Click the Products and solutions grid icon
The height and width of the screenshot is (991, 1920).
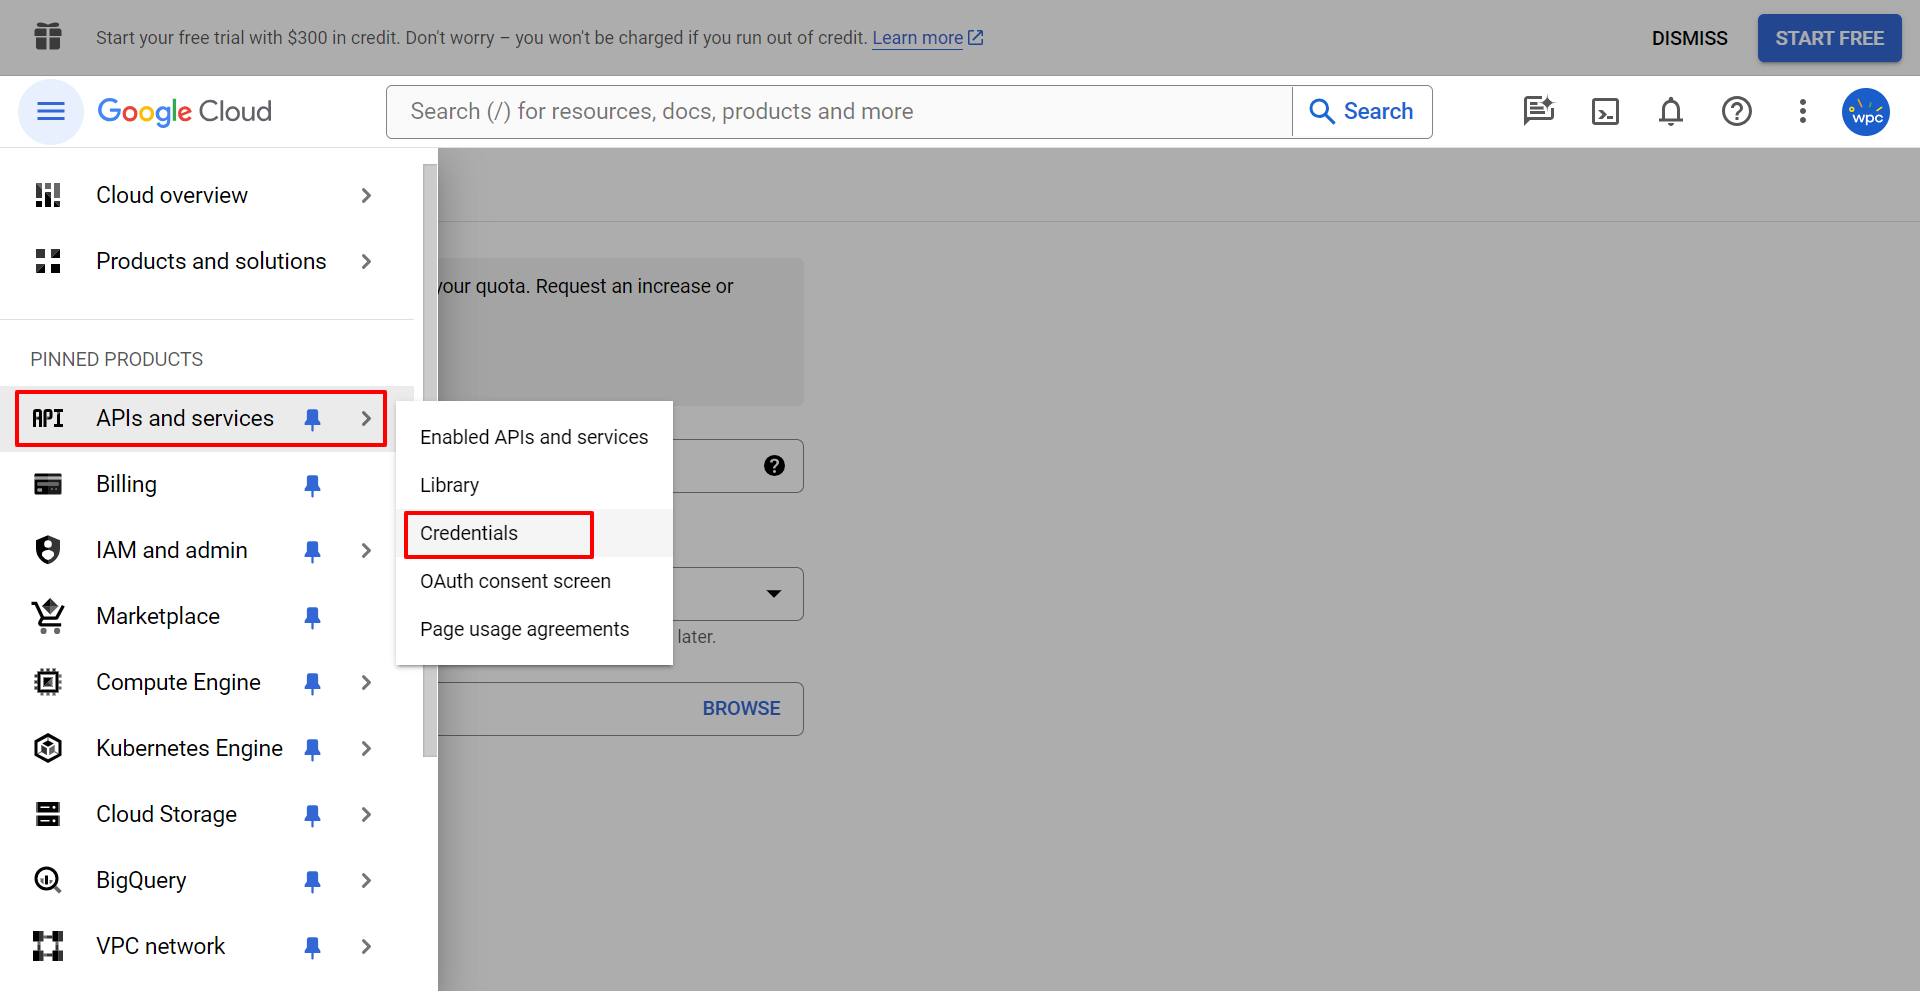pos(48,261)
